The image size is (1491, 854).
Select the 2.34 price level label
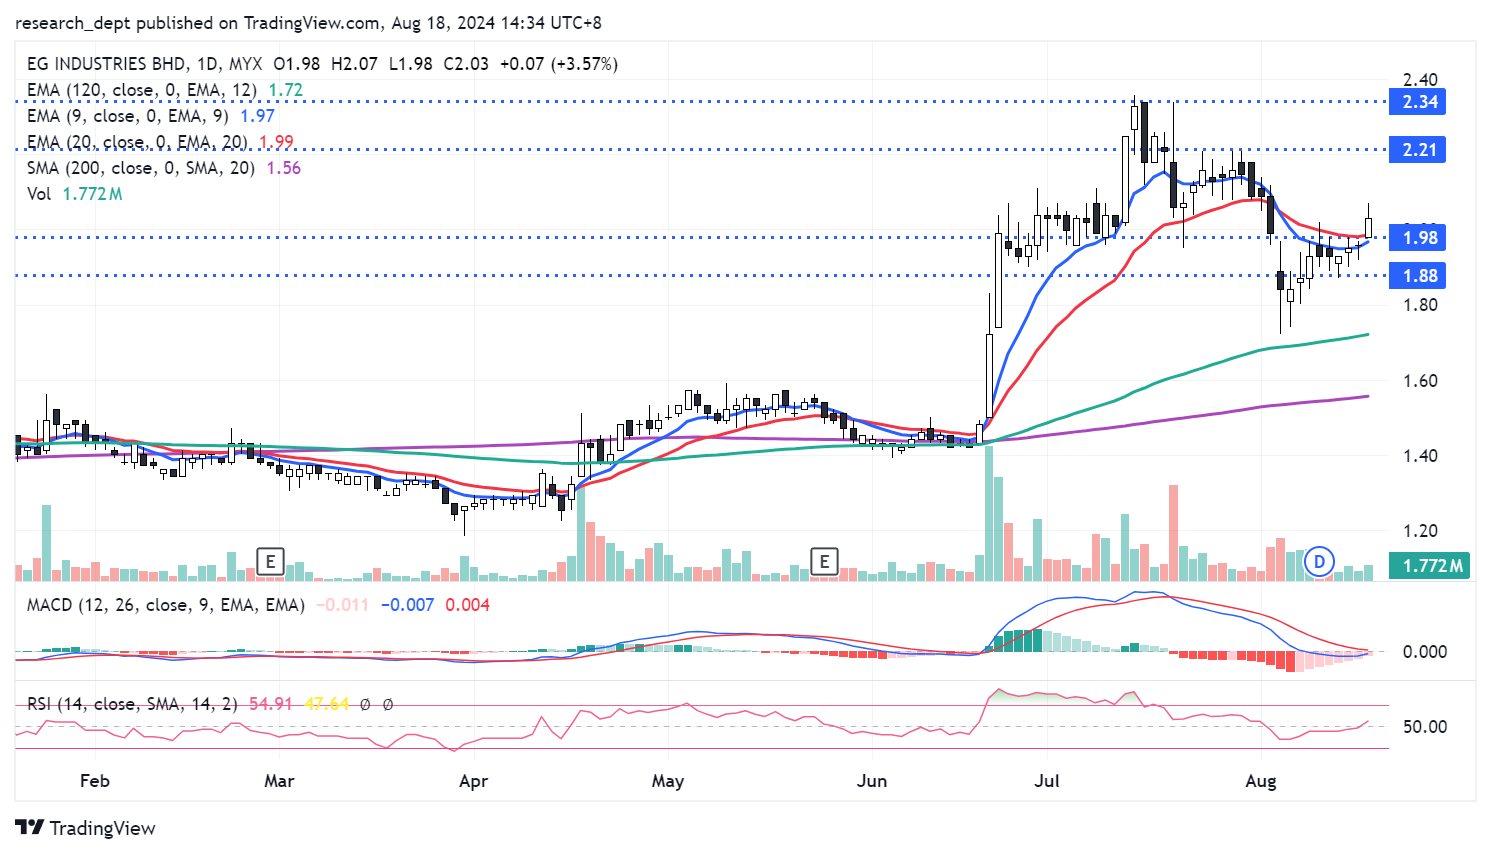pyautogui.click(x=1417, y=102)
